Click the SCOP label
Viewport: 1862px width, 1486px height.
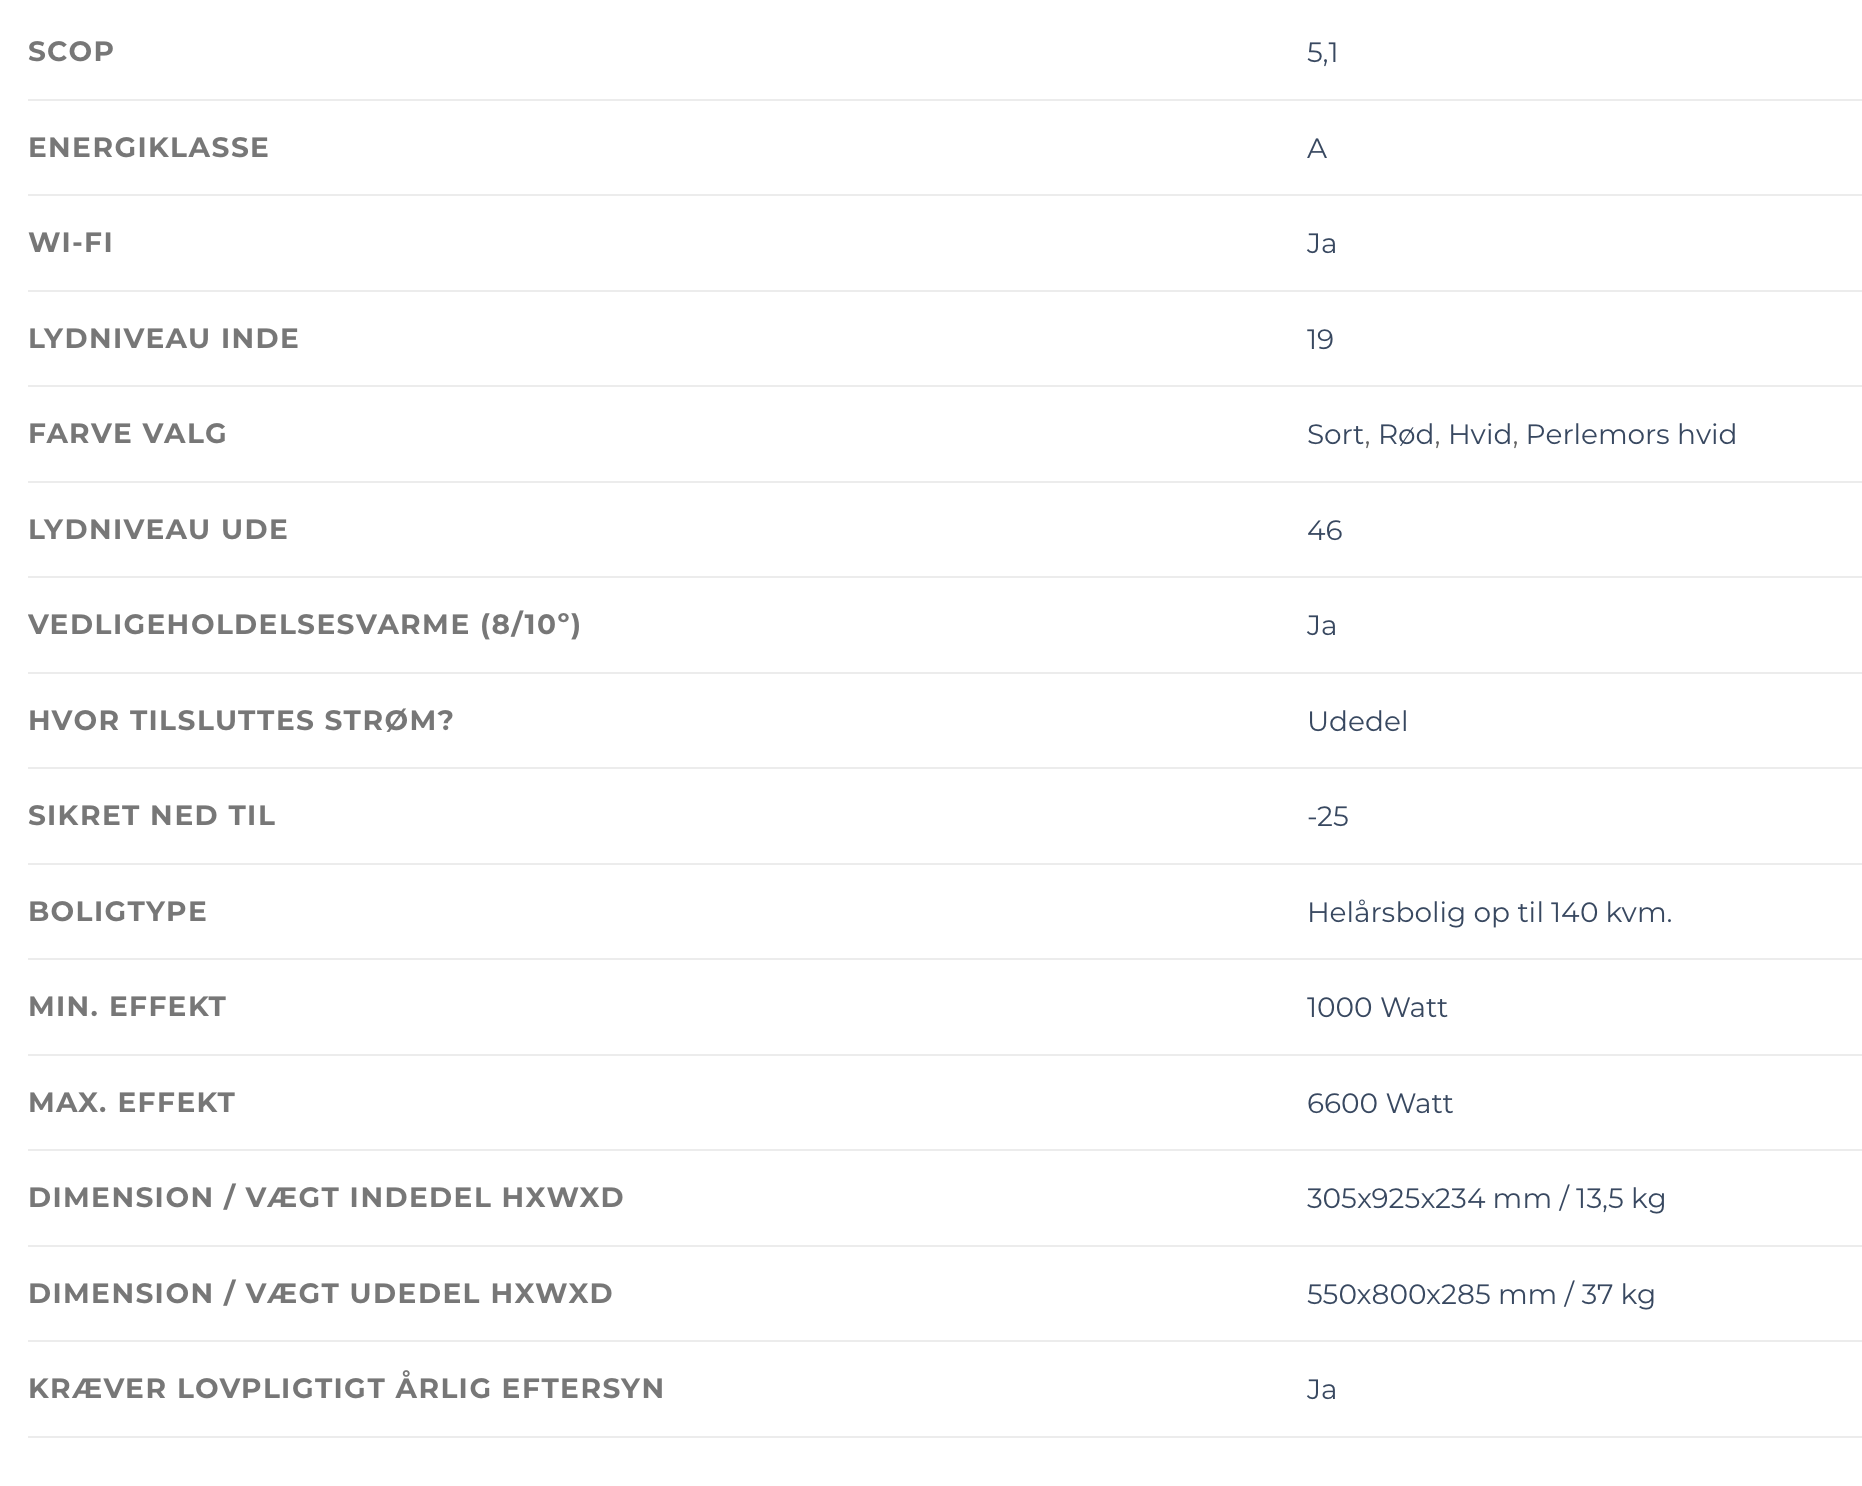click(x=71, y=51)
